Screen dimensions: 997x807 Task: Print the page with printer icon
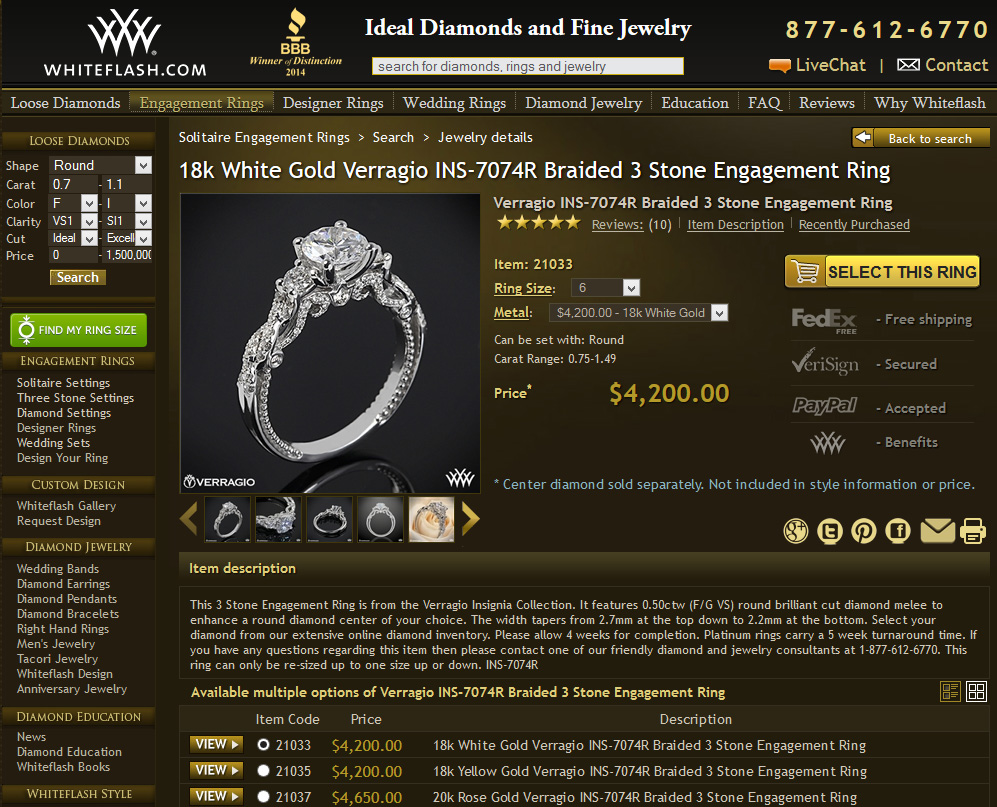[973, 530]
